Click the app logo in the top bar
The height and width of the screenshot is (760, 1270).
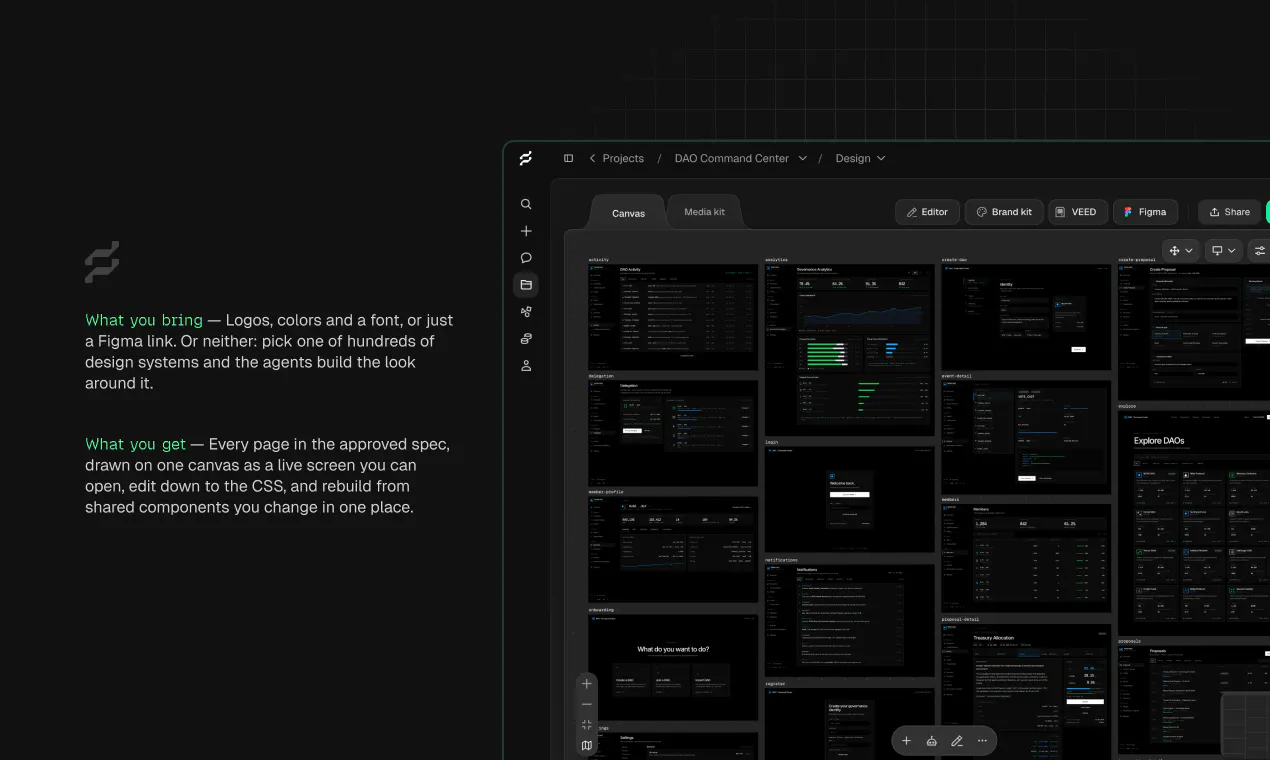pyautogui.click(x=526, y=158)
